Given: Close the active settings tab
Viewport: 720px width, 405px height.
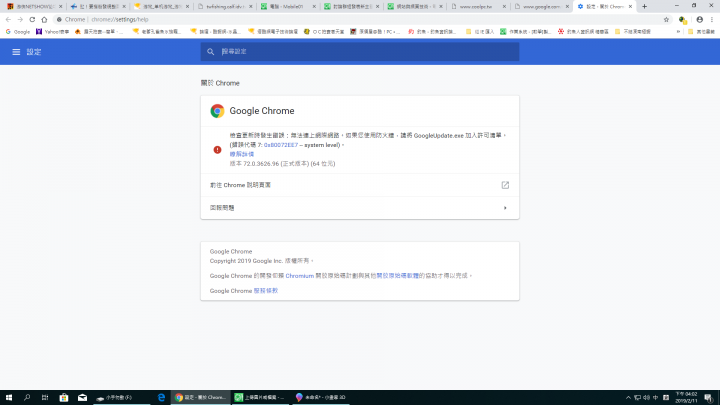Looking at the screenshot, I should pyautogui.click(x=630, y=6).
